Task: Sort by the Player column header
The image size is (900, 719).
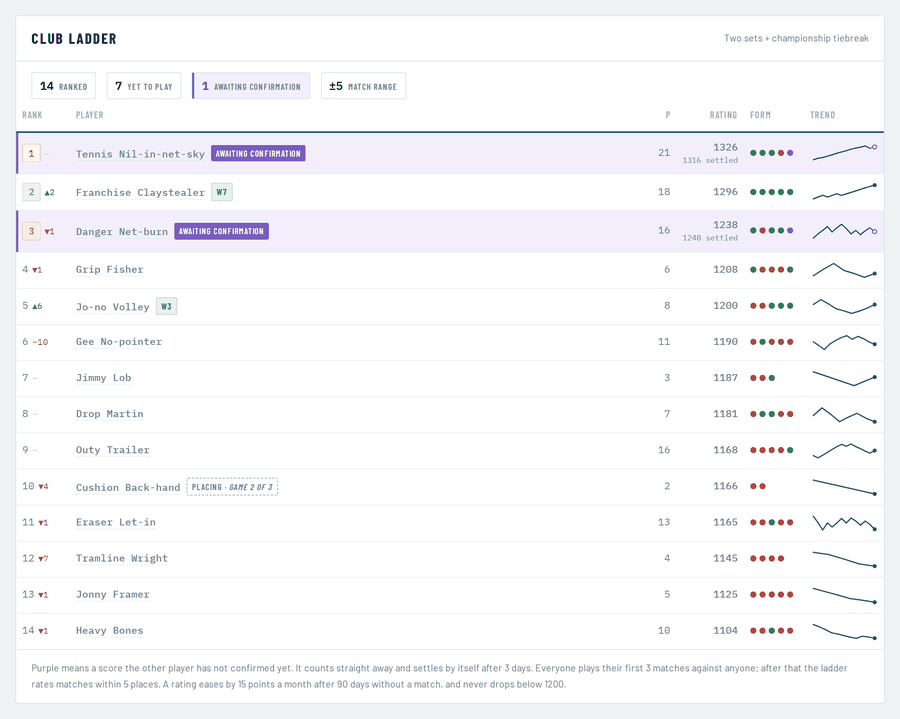Action: [90, 115]
